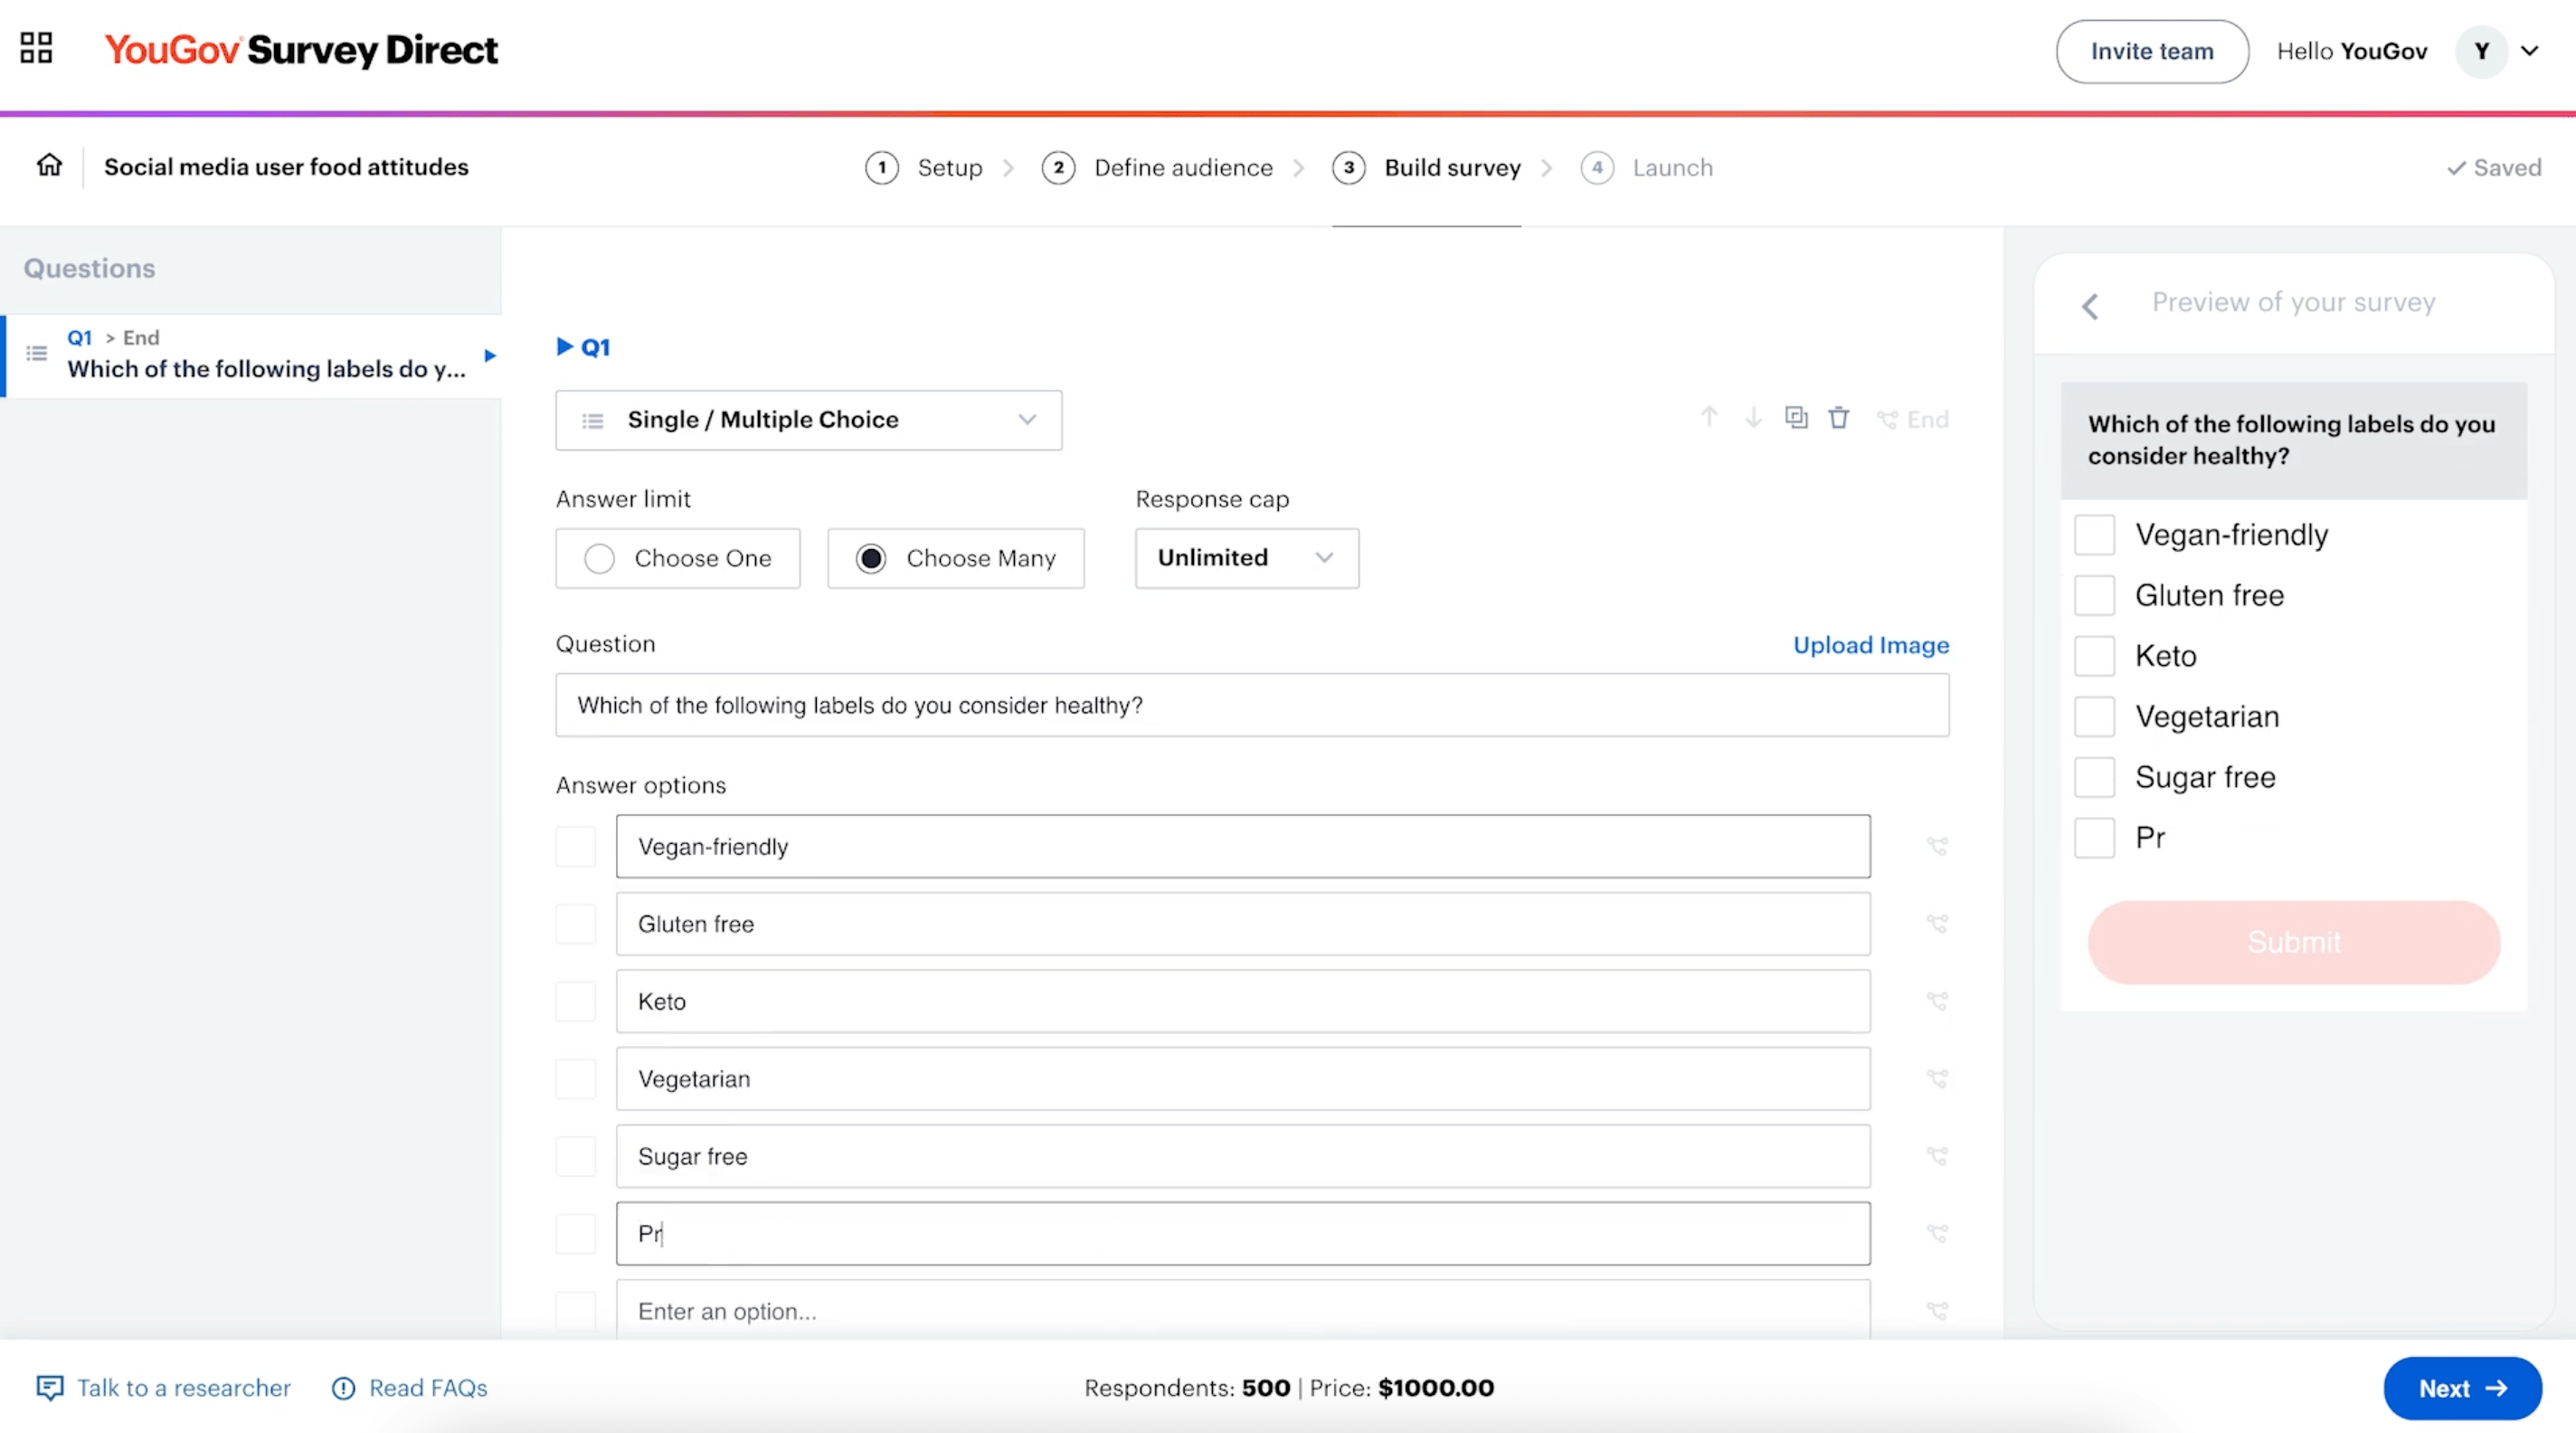Open Read FAQs

(x=427, y=1387)
